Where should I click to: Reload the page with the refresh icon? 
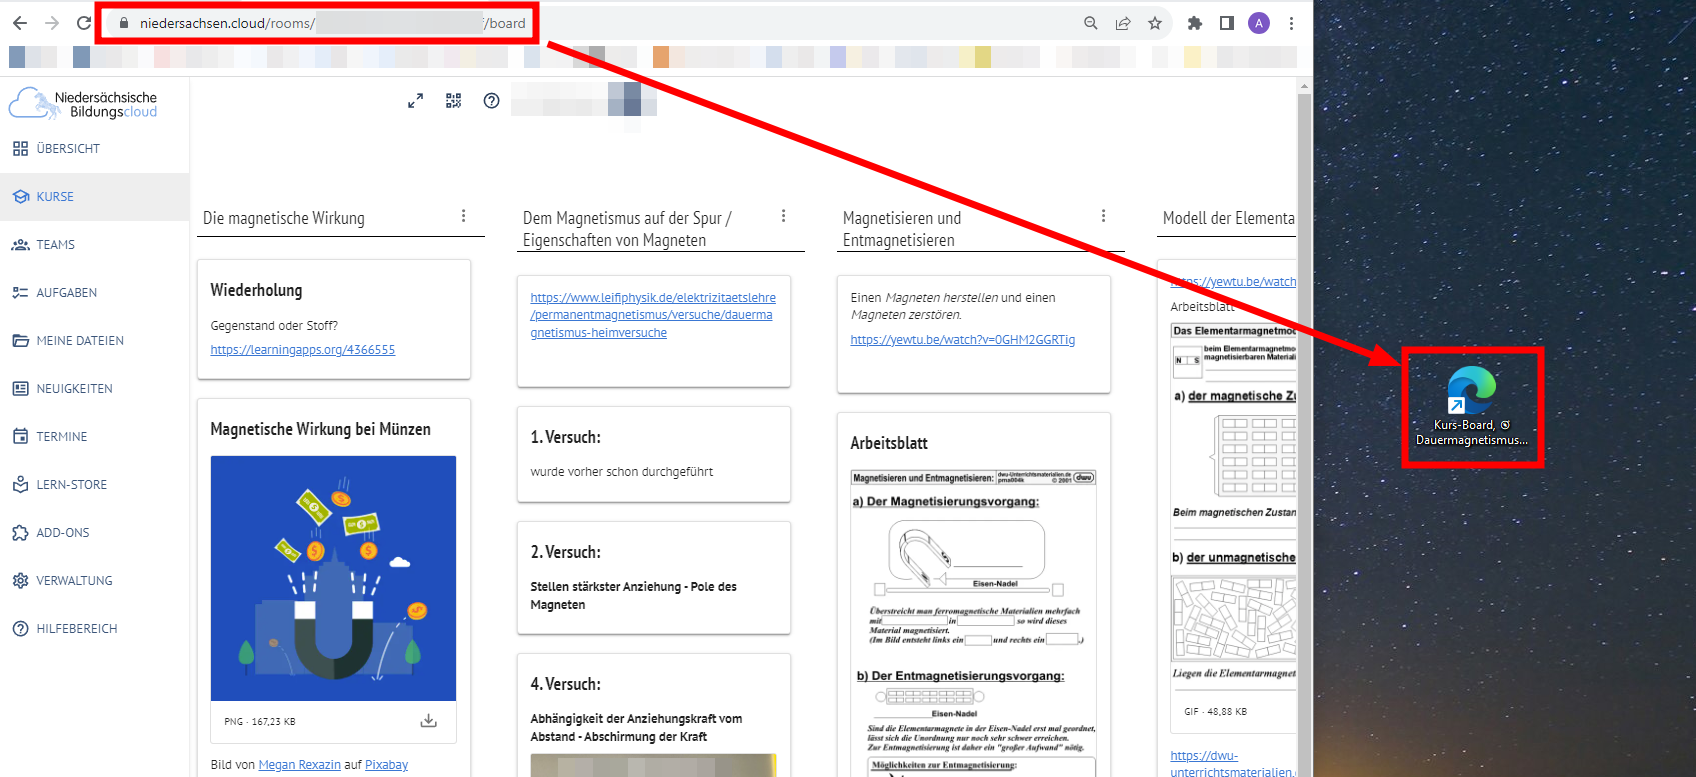84,23
